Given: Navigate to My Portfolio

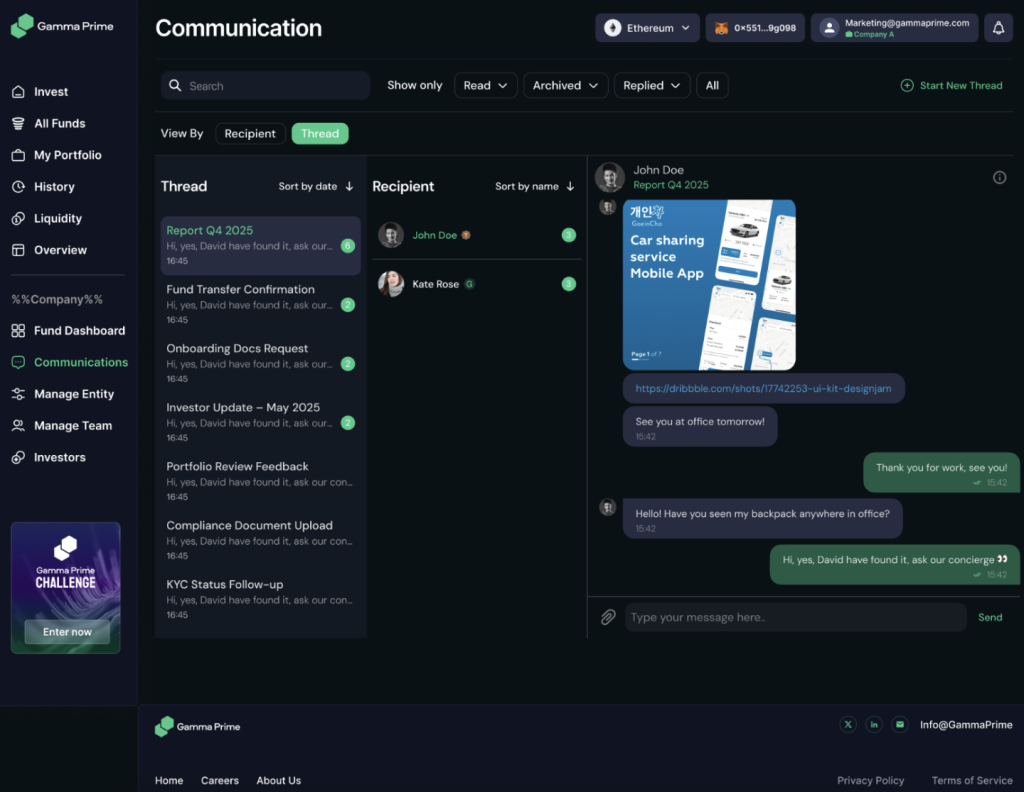Looking at the screenshot, I should point(68,155).
